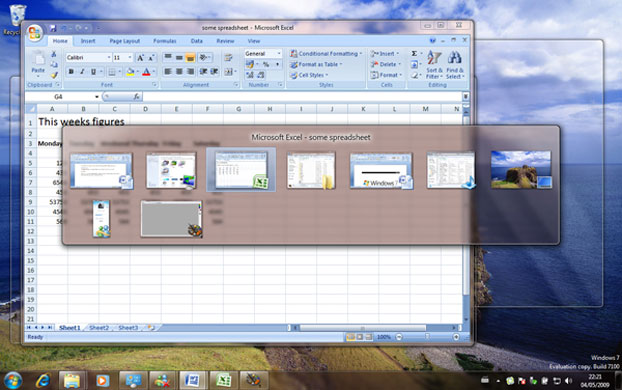Insert a new worksheet tab
This screenshot has width=622, height=390.
click(x=151, y=328)
